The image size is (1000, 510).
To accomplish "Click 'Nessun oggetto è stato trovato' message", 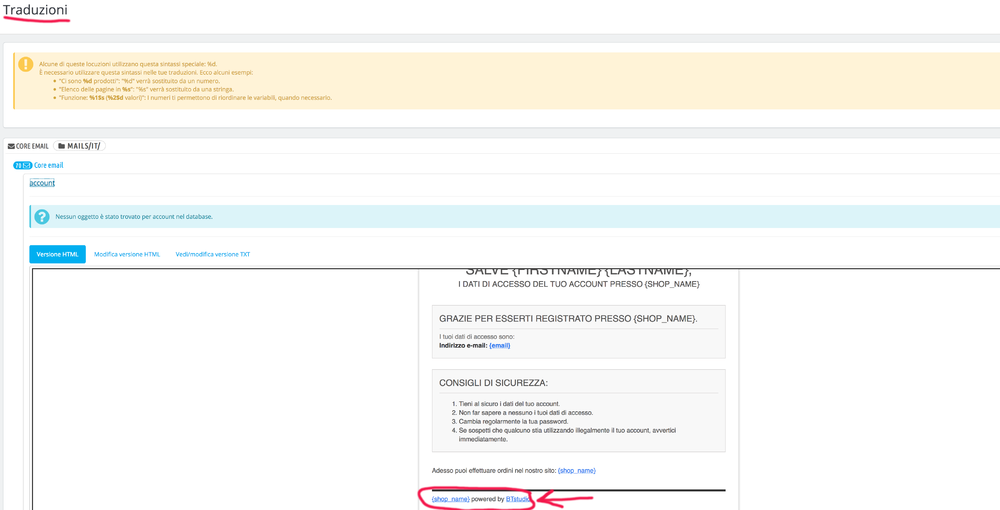I will (x=134, y=217).
